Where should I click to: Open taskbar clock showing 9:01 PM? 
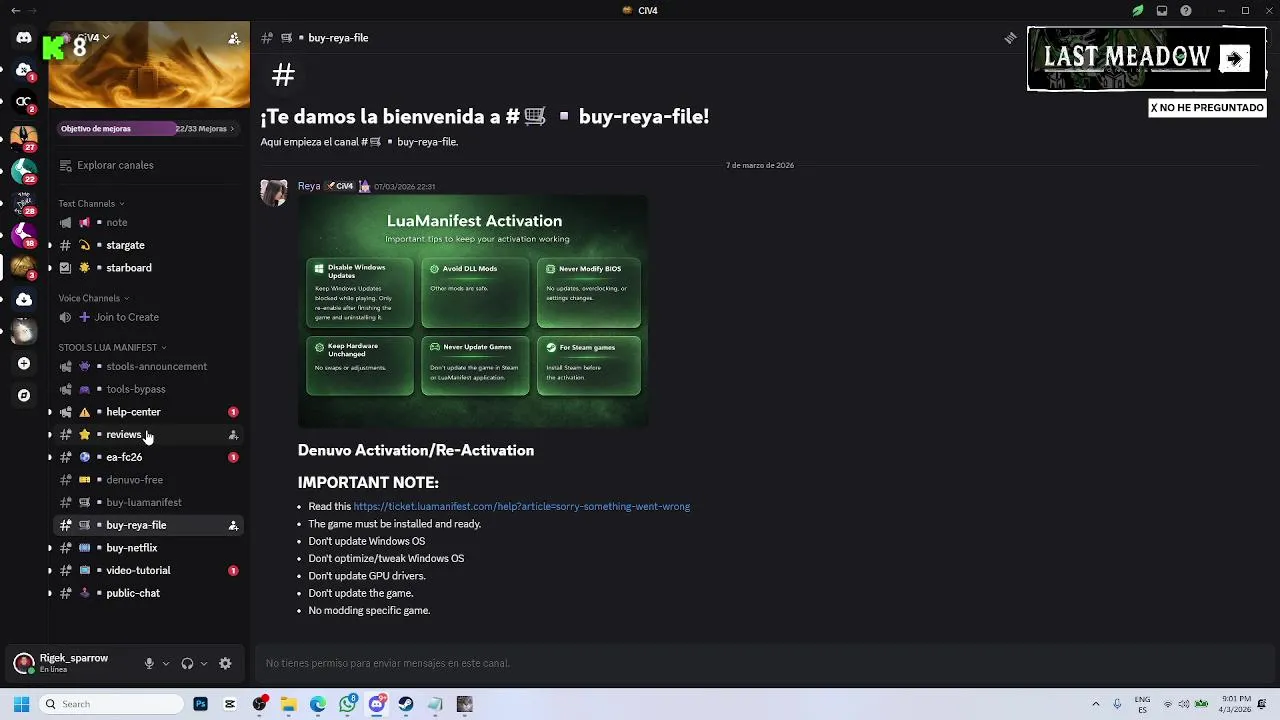point(1236,704)
